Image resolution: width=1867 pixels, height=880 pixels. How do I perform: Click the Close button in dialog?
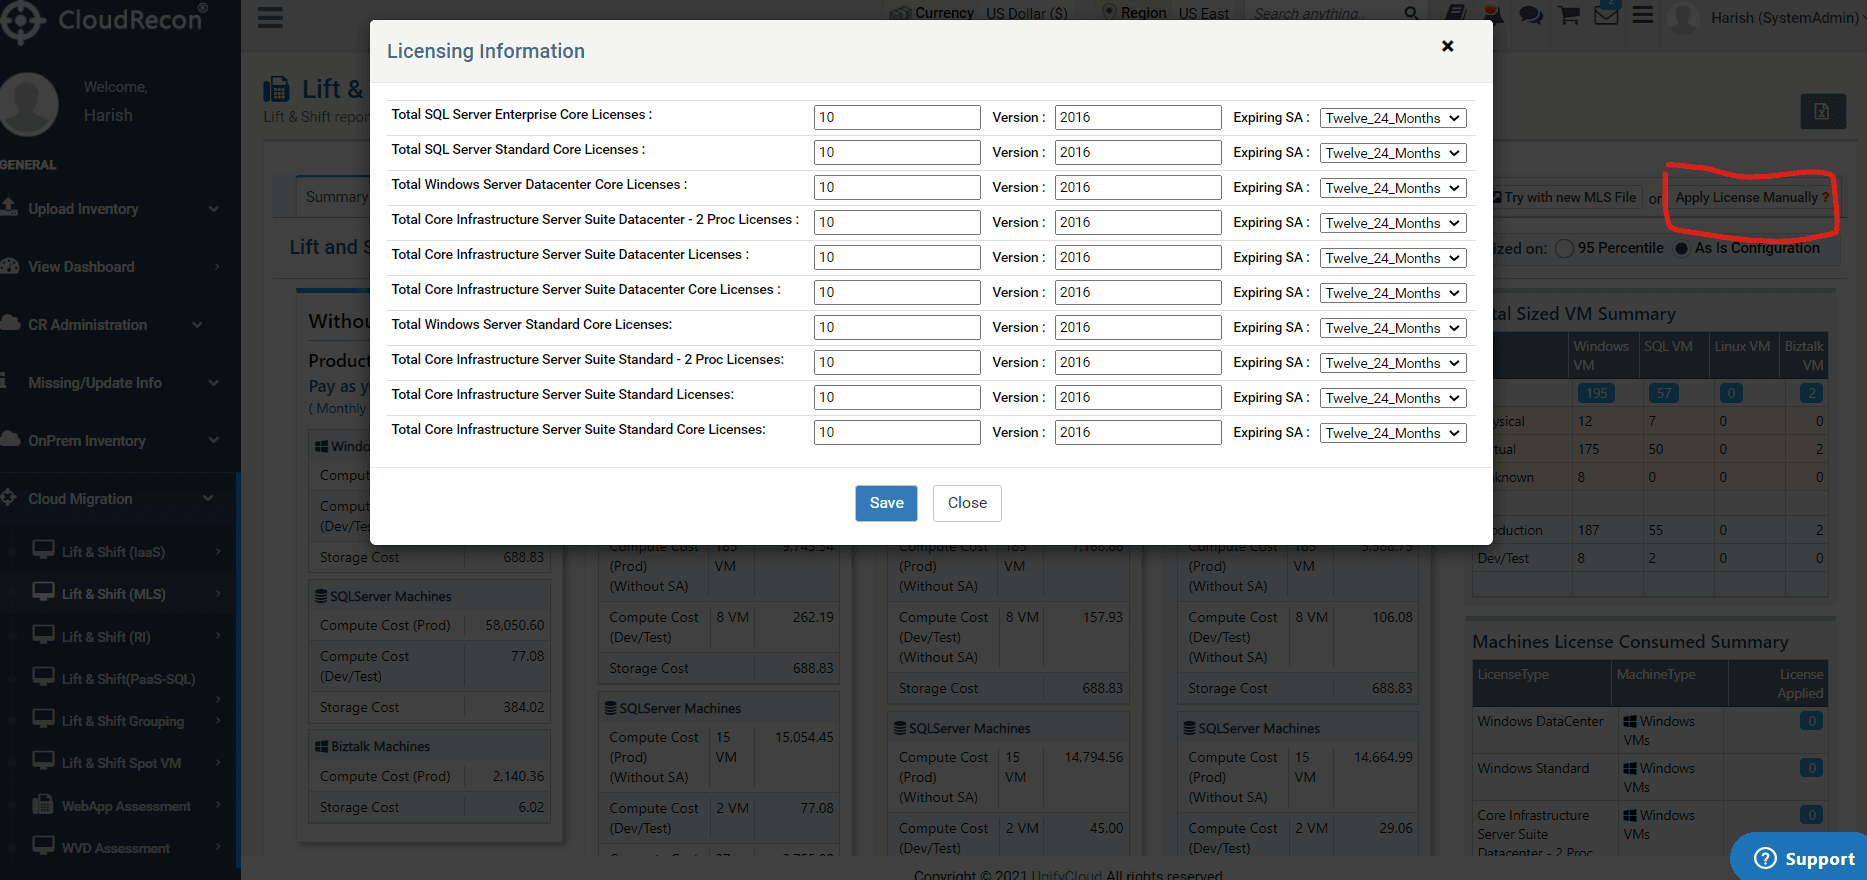(967, 503)
